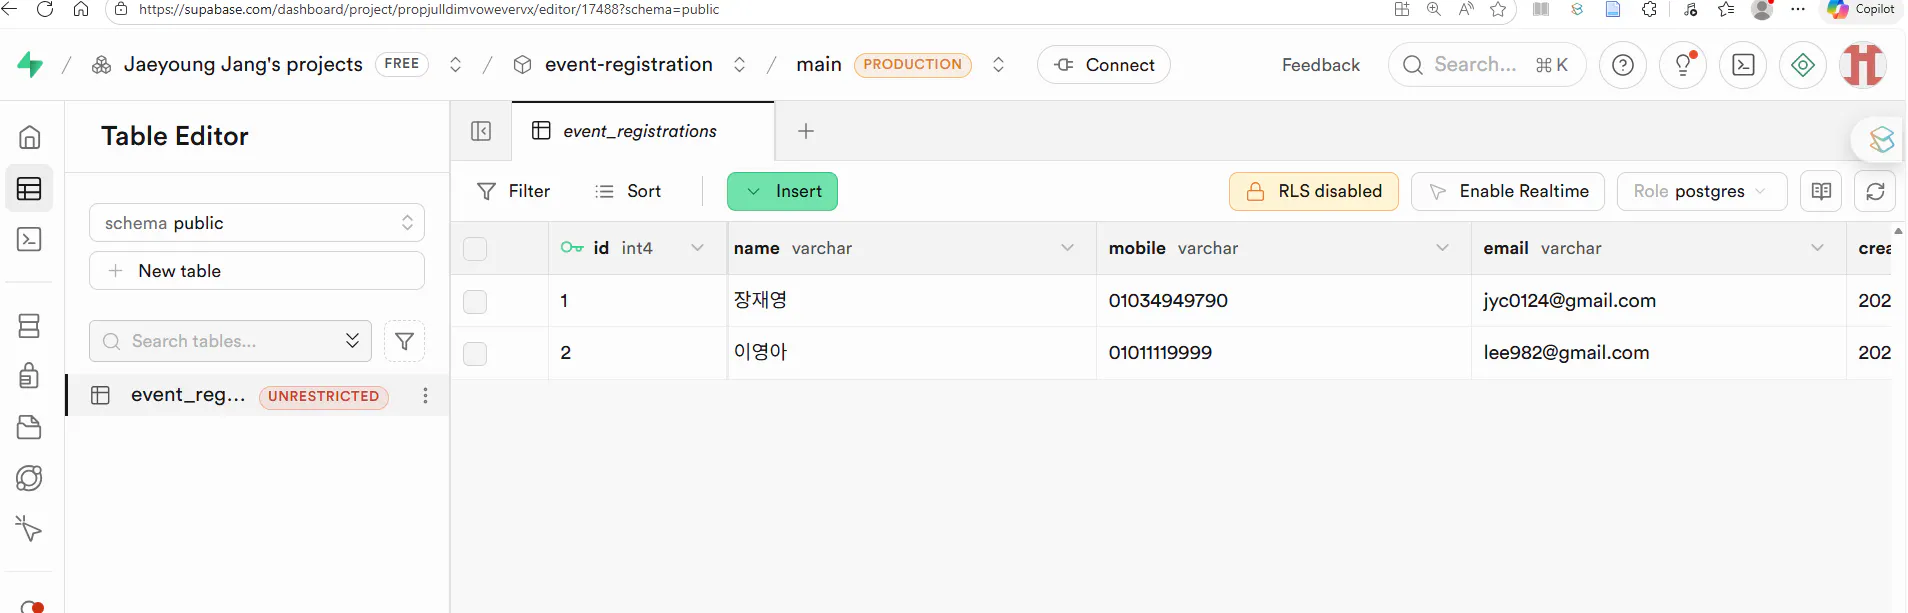The height and width of the screenshot is (613, 1908).
Task: Click the table filter funnel icon
Action: coord(404,341)
